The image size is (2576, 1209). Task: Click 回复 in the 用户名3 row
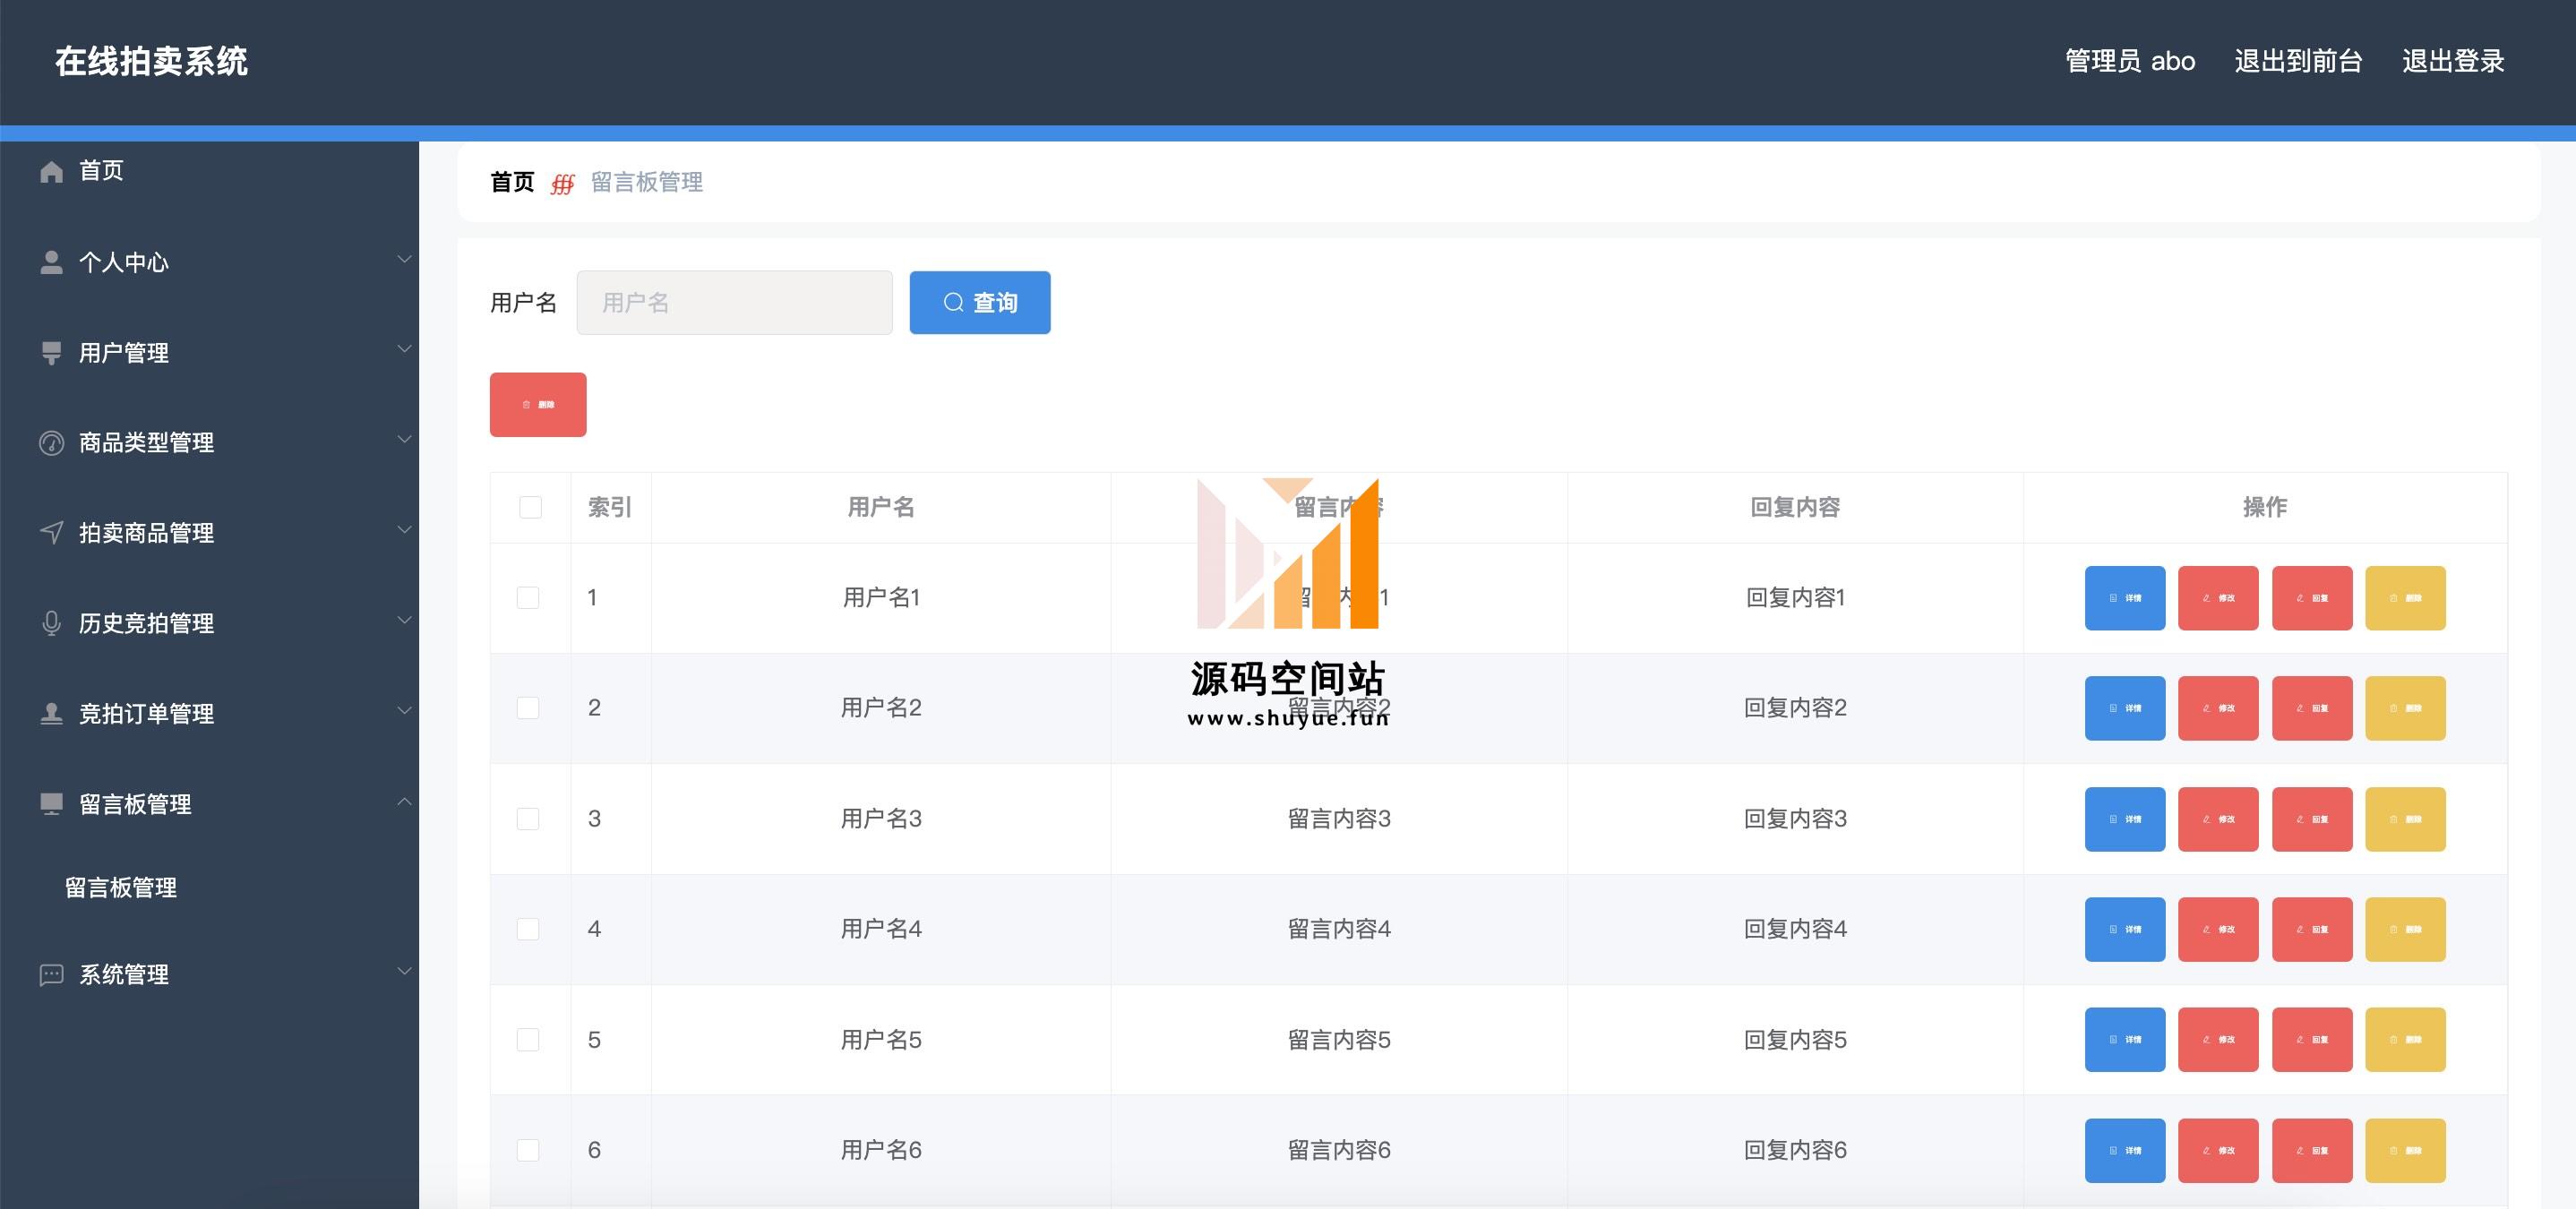tap(2312, 819)
